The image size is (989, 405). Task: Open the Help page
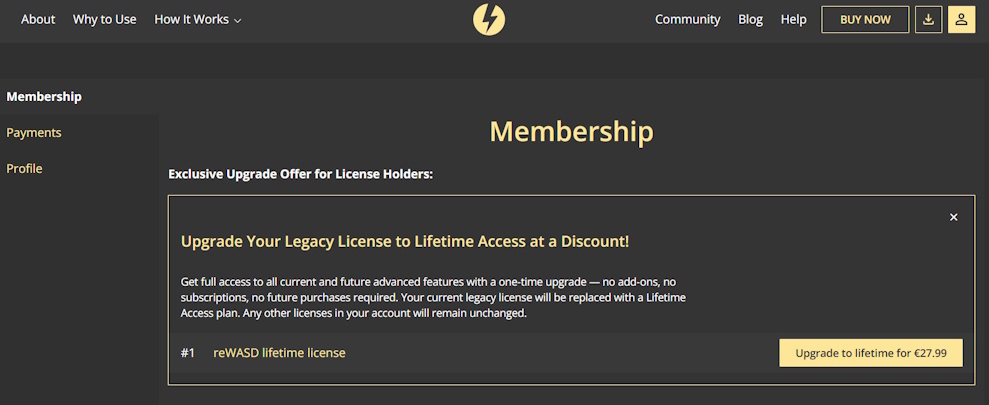[793, 20]
